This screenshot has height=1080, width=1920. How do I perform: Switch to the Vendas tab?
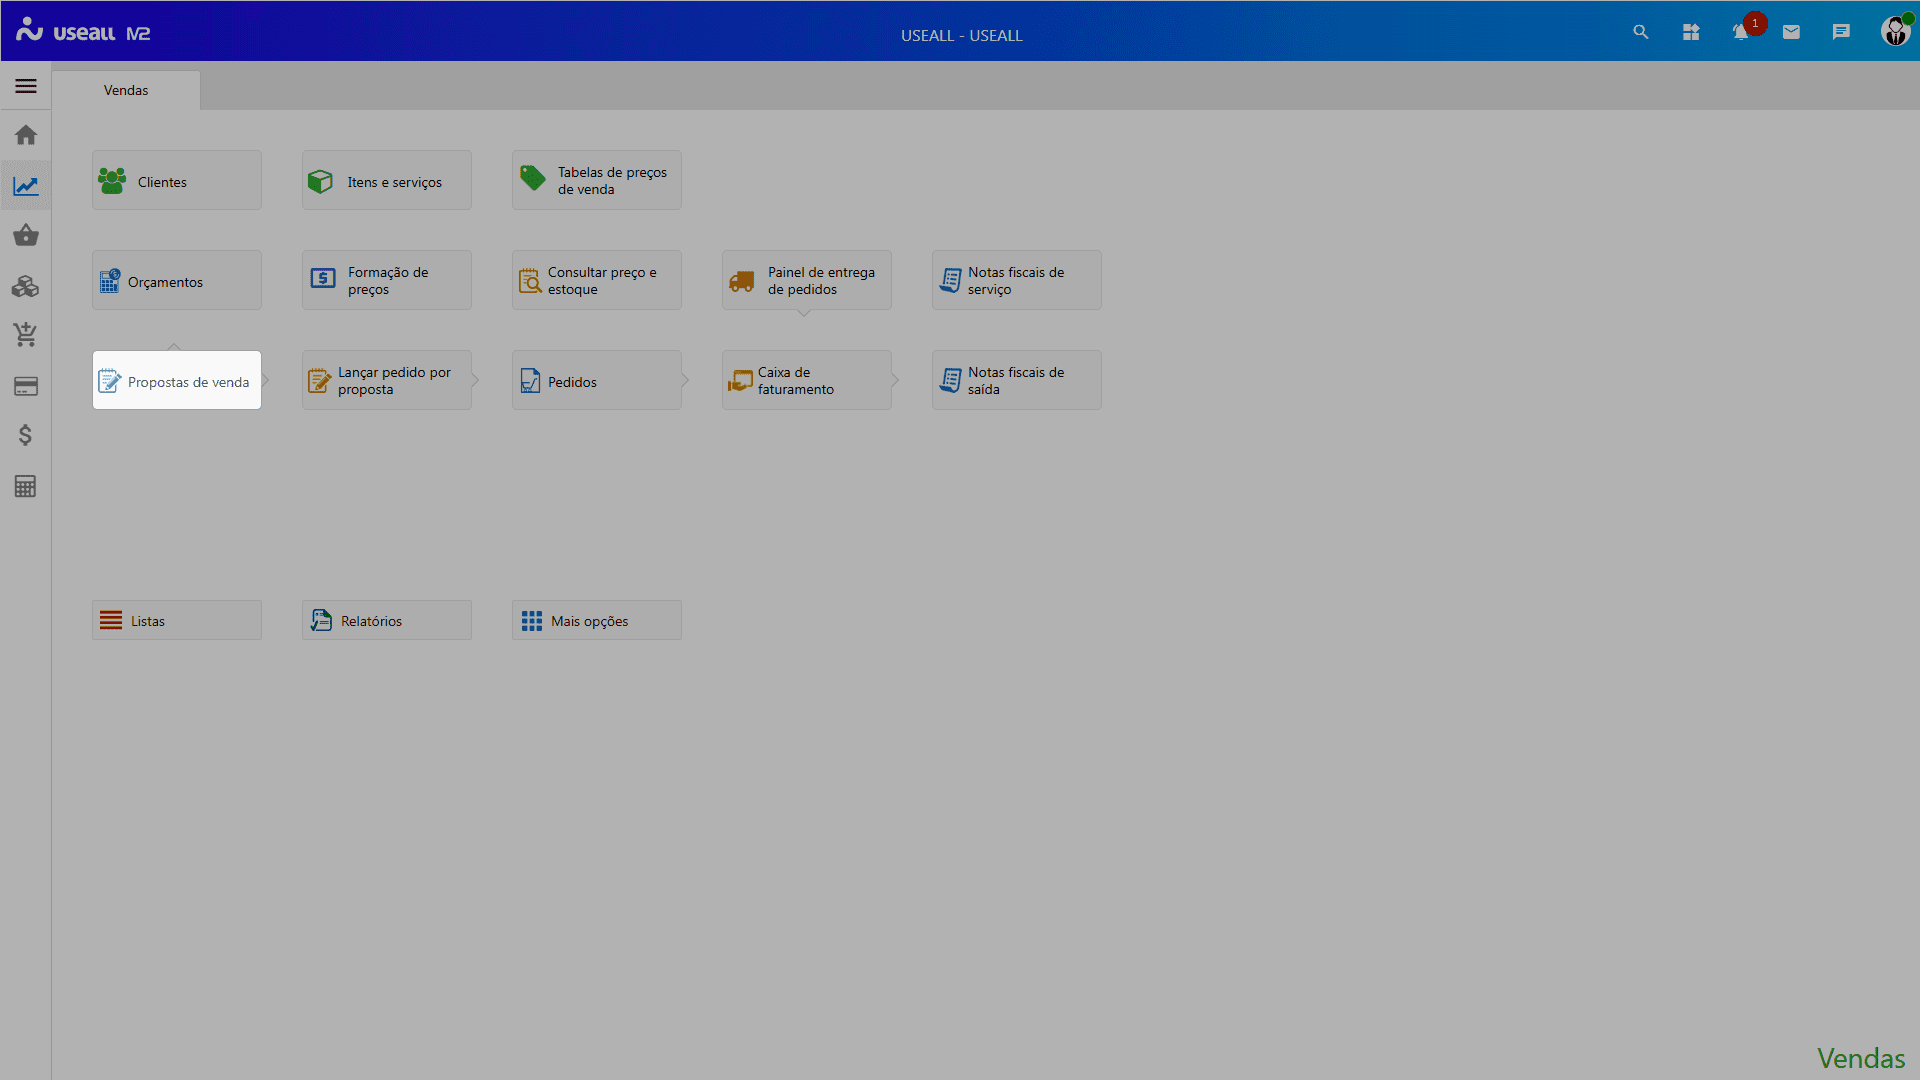coord(126,90)
